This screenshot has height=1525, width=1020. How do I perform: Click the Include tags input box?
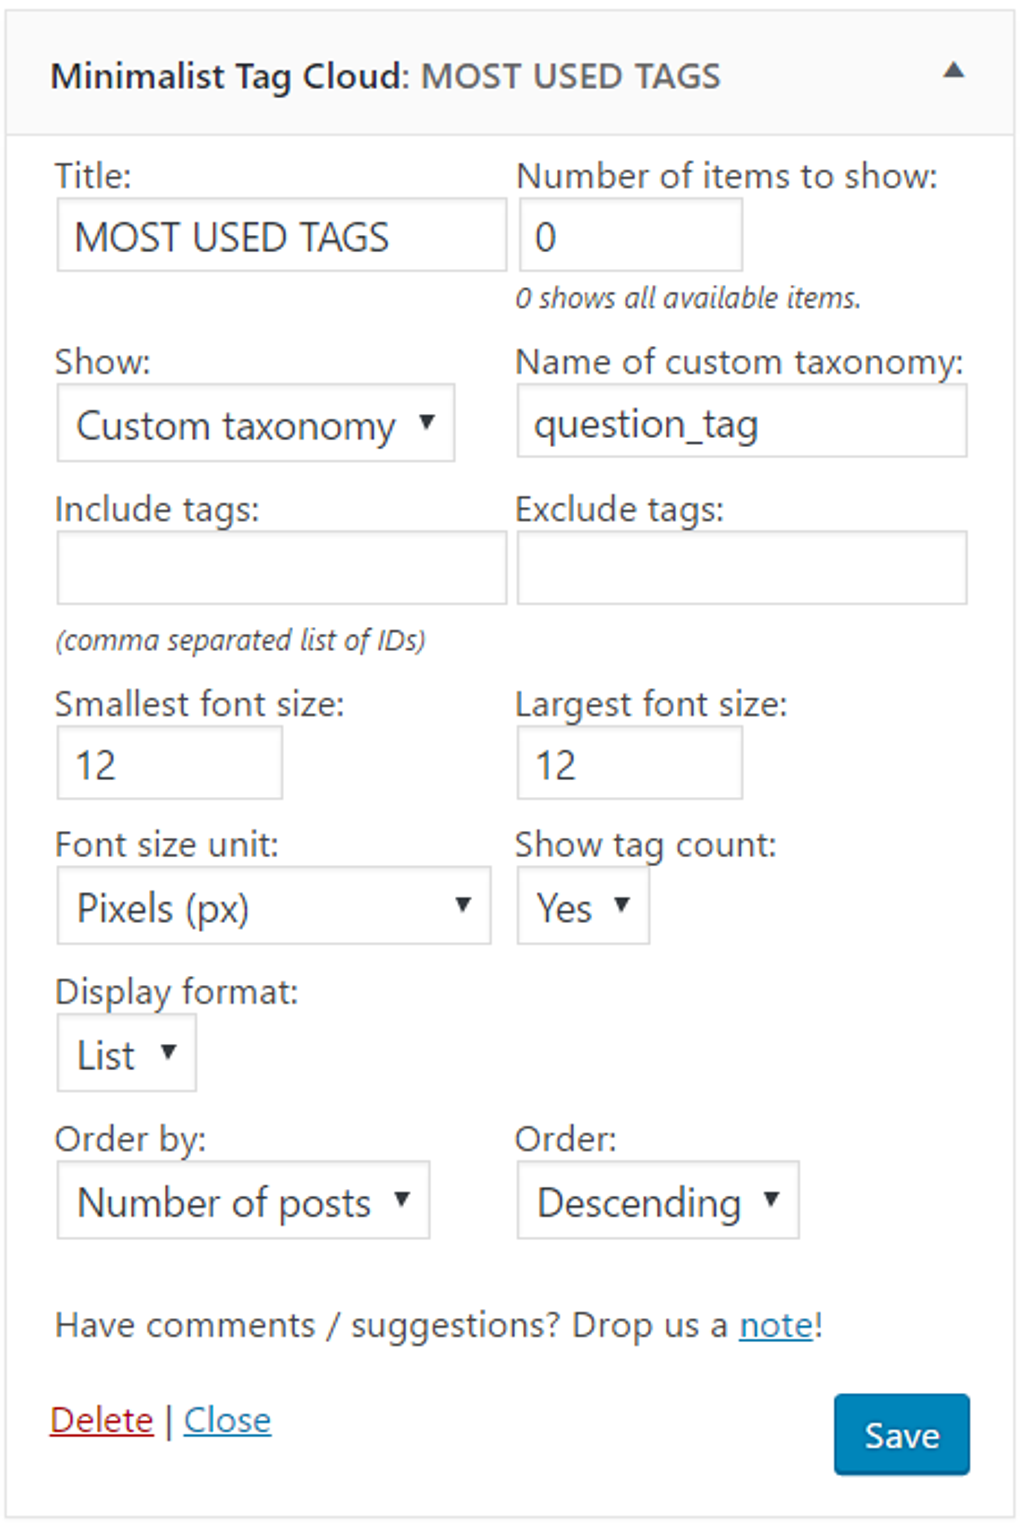[x=281, y=568]
